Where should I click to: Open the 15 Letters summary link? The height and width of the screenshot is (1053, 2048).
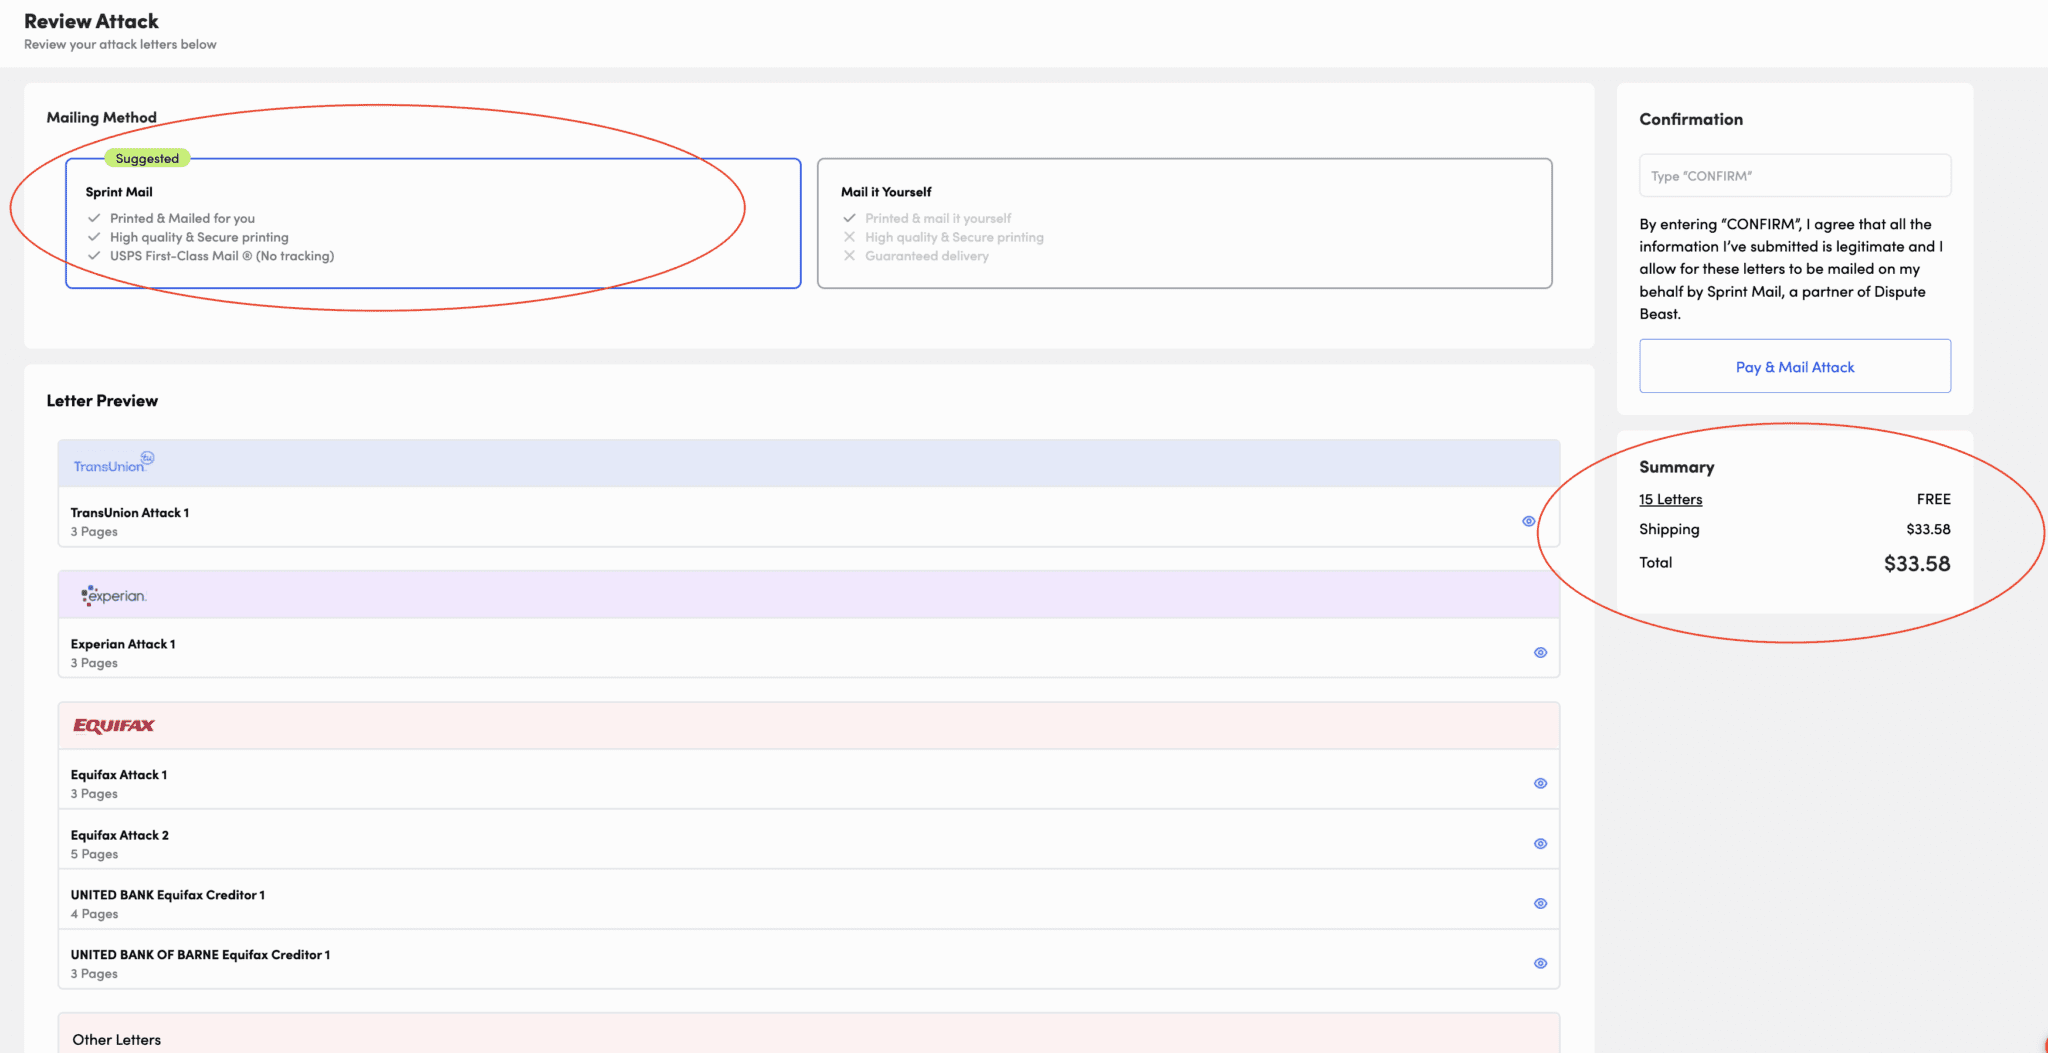point(1669,499)
